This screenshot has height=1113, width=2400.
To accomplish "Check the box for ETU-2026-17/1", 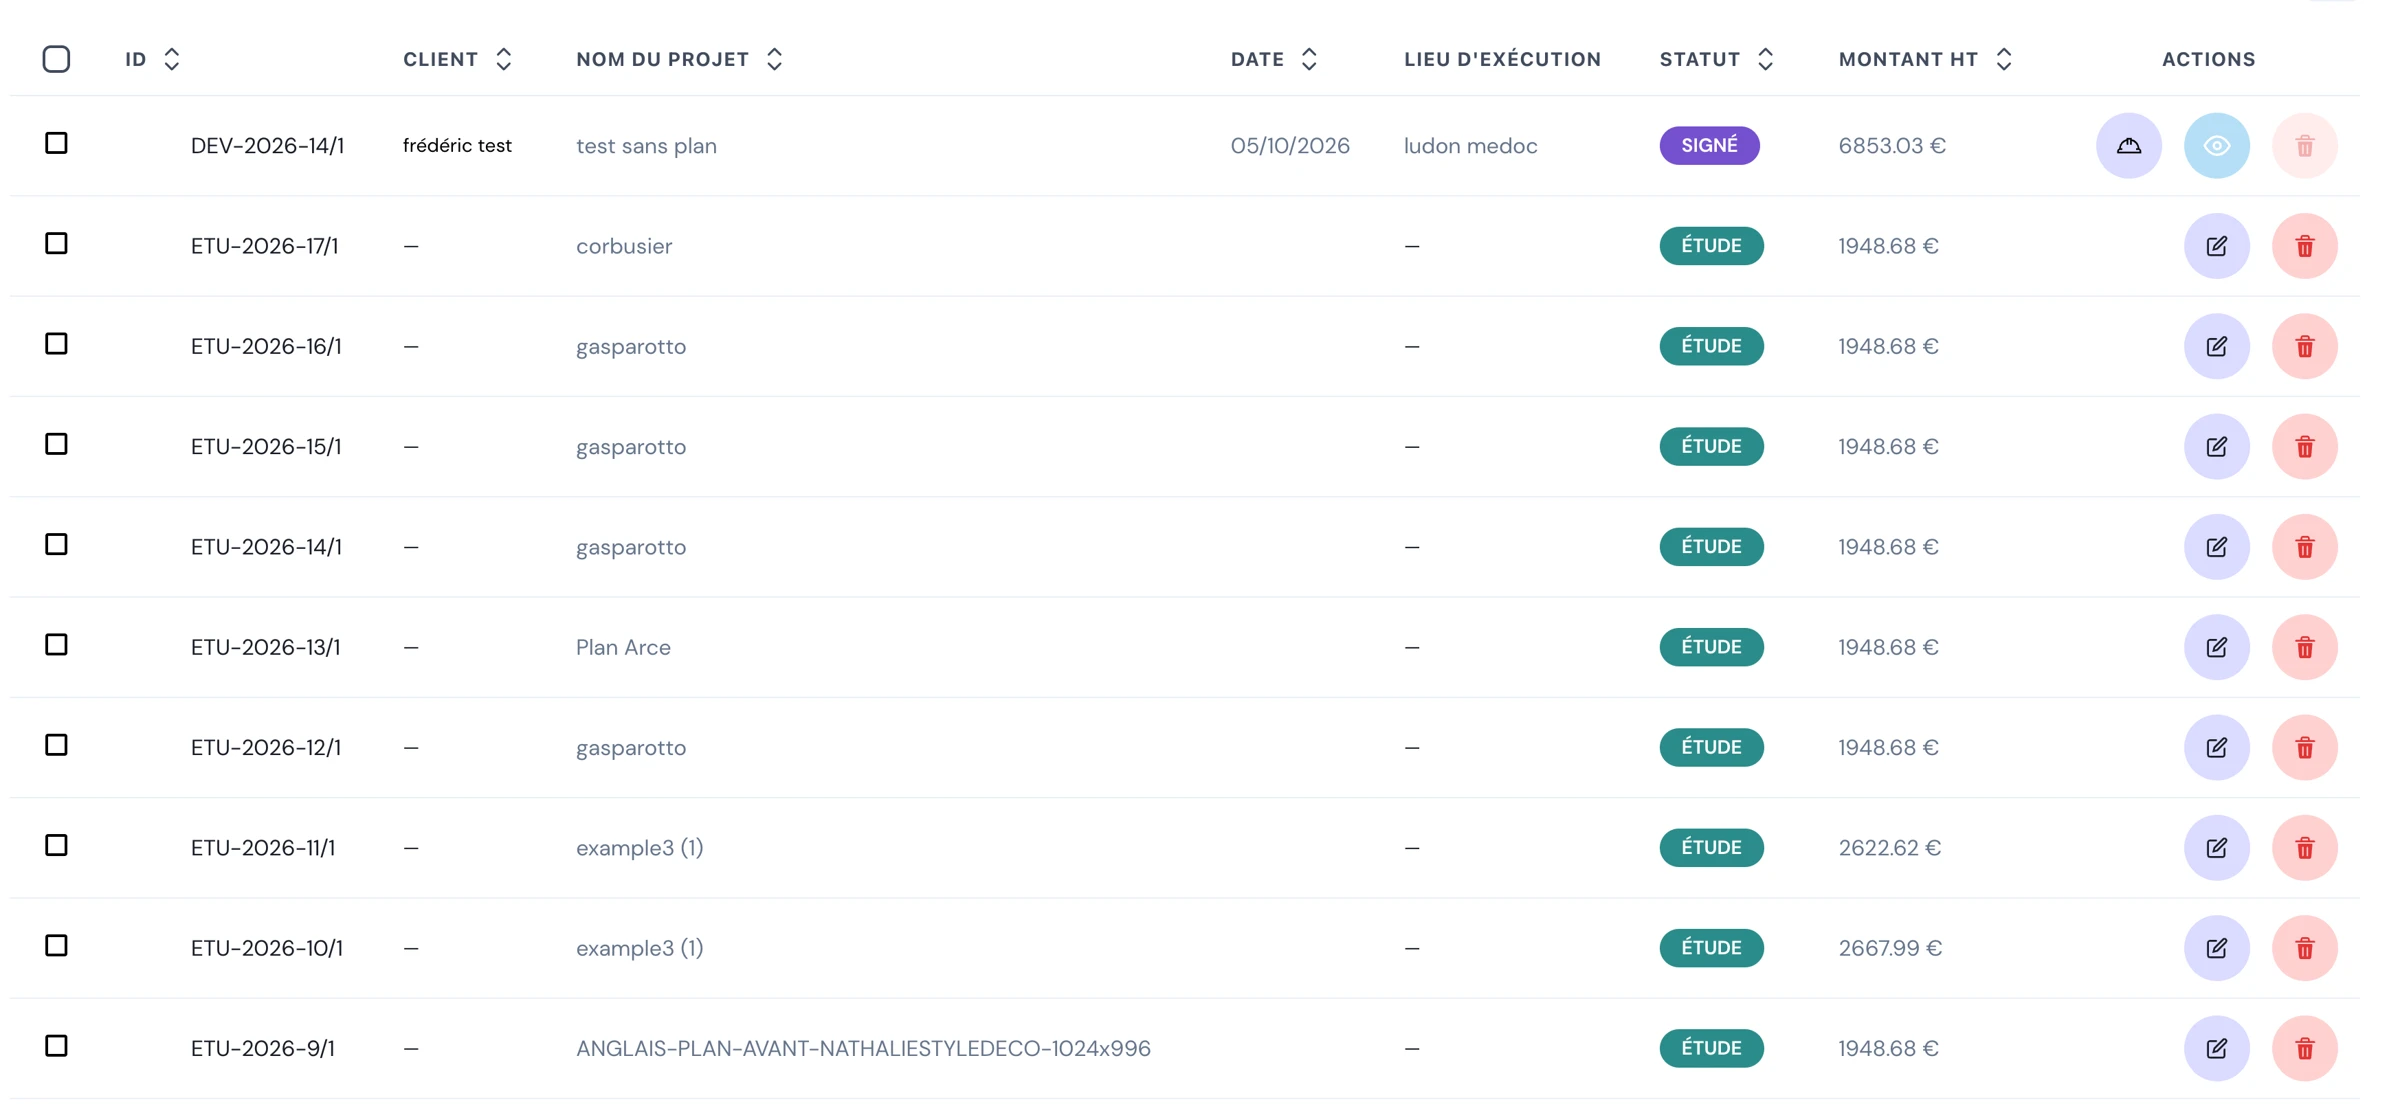I will pos(56,243).
